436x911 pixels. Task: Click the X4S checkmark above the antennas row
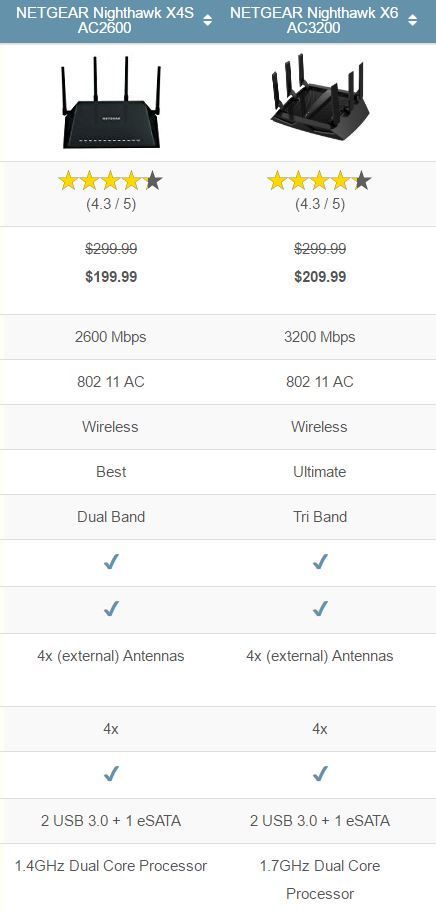coord(110,609)
